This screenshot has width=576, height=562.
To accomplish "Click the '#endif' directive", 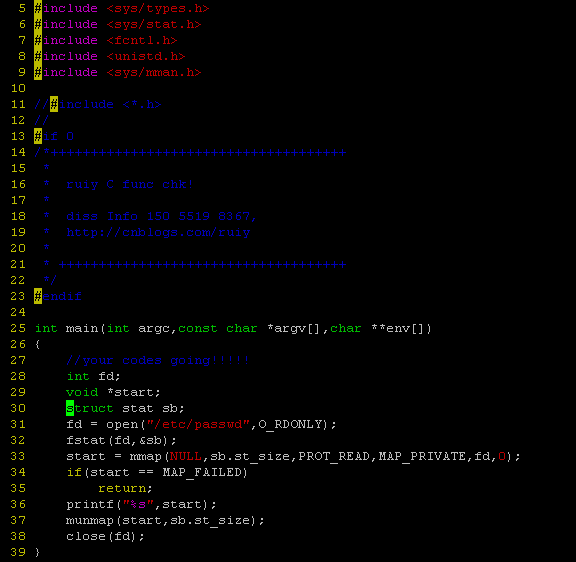I will pos(58,296).
